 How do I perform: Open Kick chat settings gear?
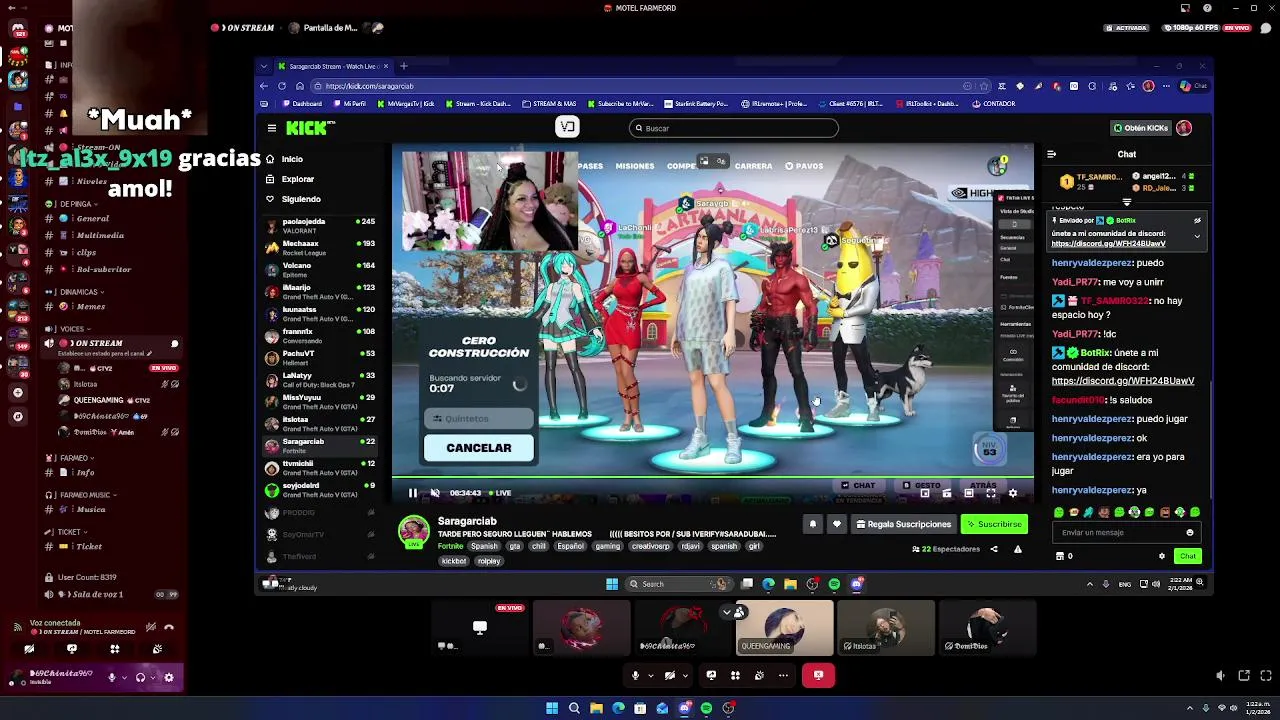point(1161,556)
